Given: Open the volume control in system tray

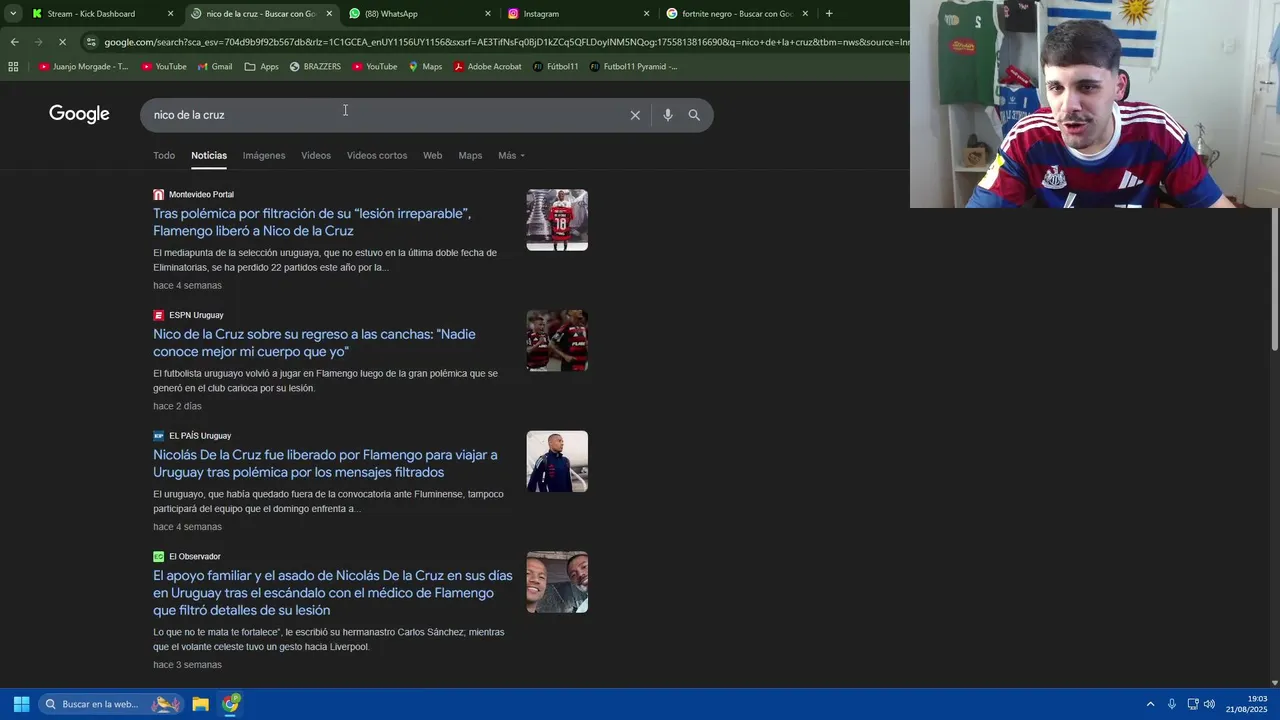Looking at the screenshot, I should (x=1209, y=704).
